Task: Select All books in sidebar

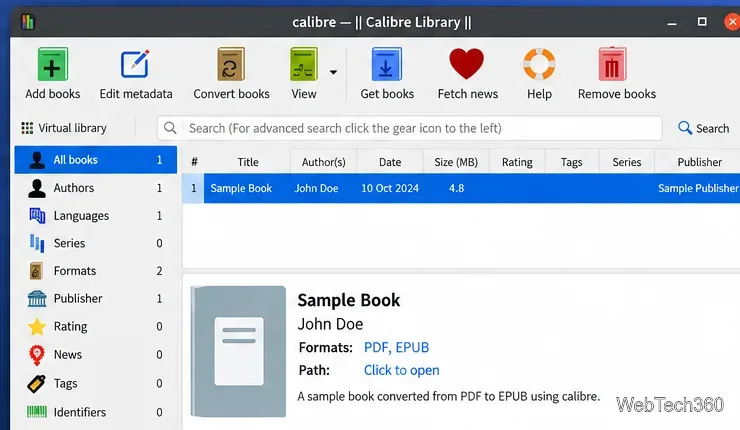Action: [x=96, y=160]
